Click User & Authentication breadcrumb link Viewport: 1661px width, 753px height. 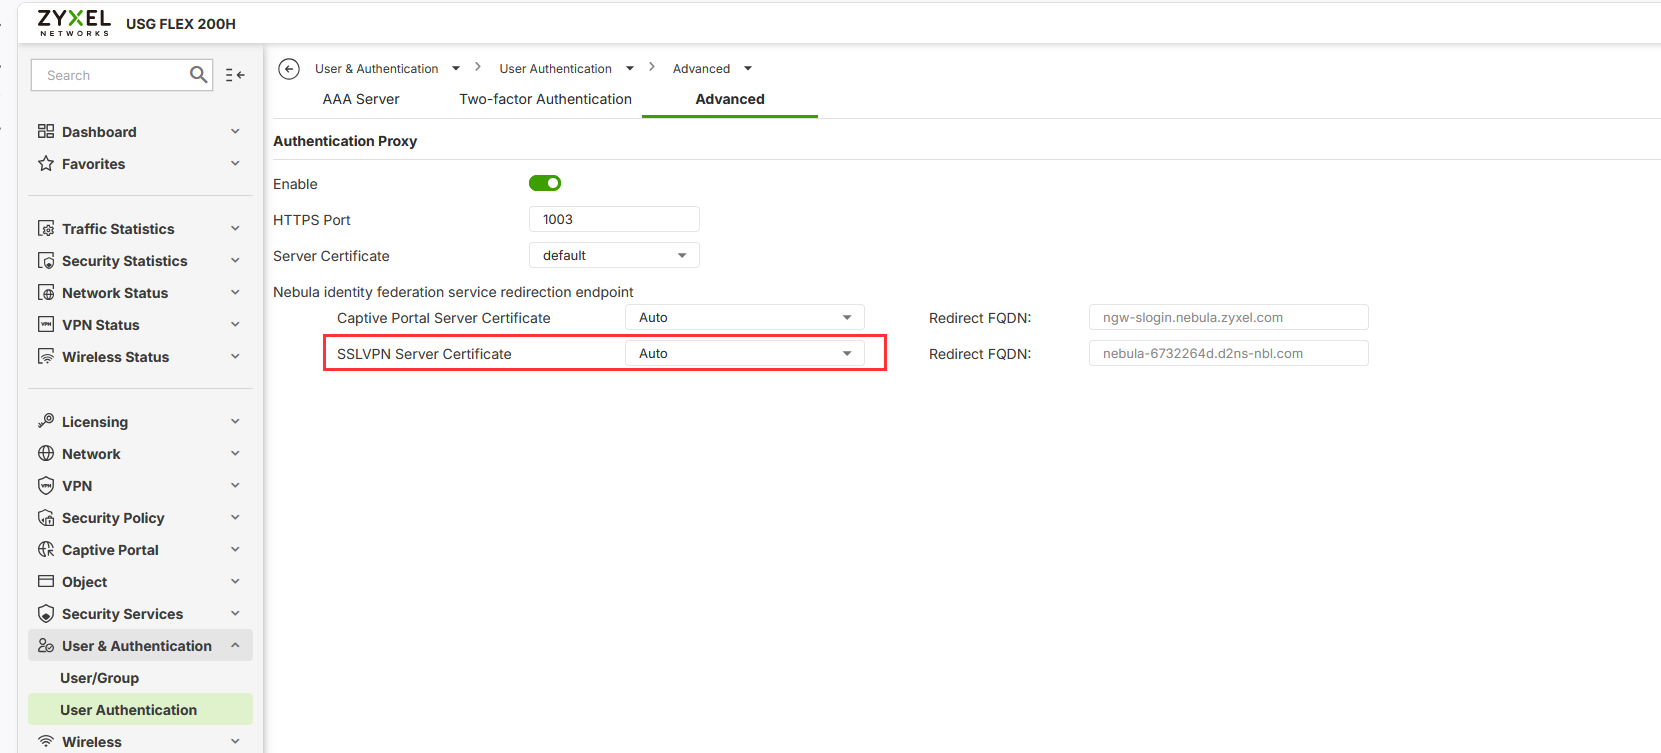(377, 69)
